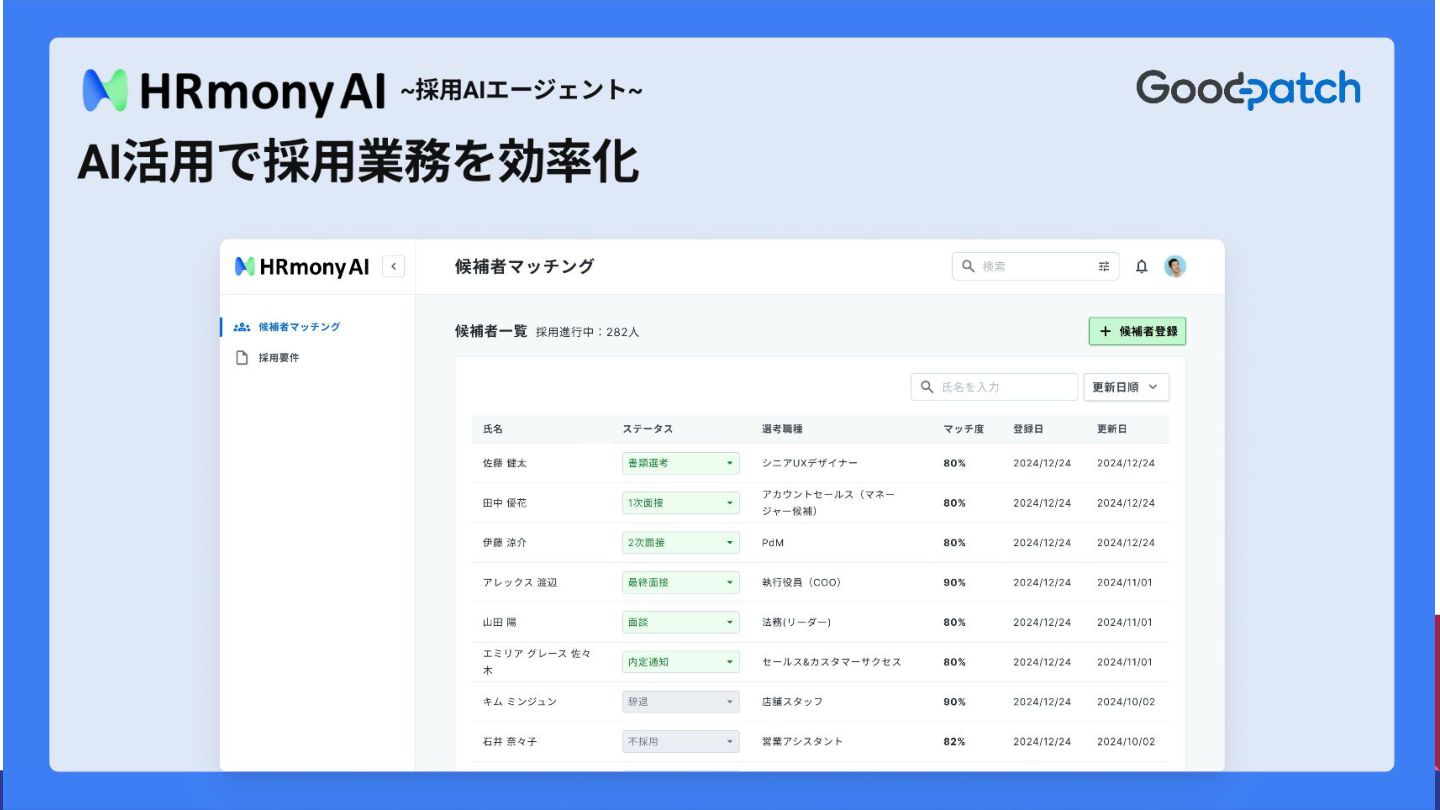This screenshot has height=810, width=1440.
Task: Select candidate エミリア グレース 佐々木
Action: pyautogui.click(x=537, y=662)
